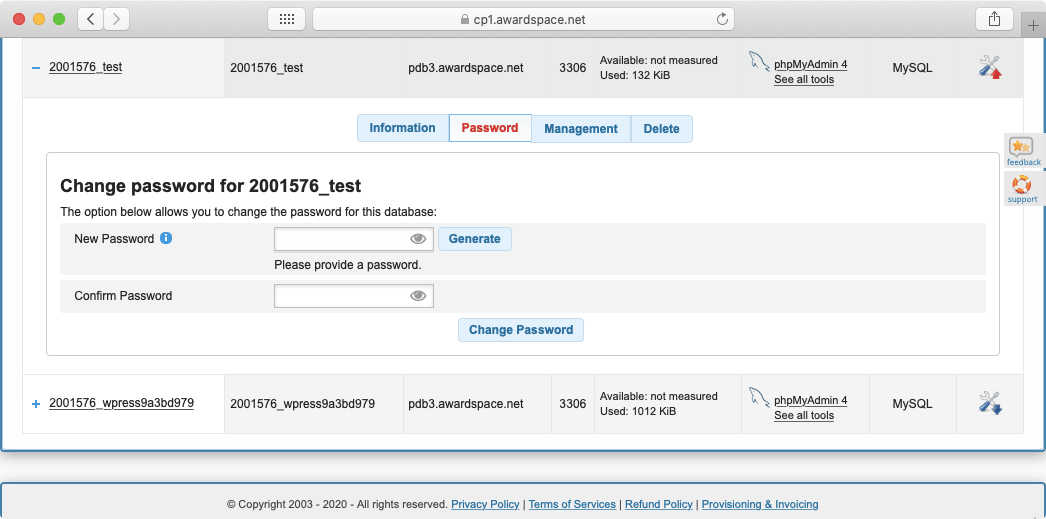
Task: Open the support lifebuoy icon
Action: 1022,185
